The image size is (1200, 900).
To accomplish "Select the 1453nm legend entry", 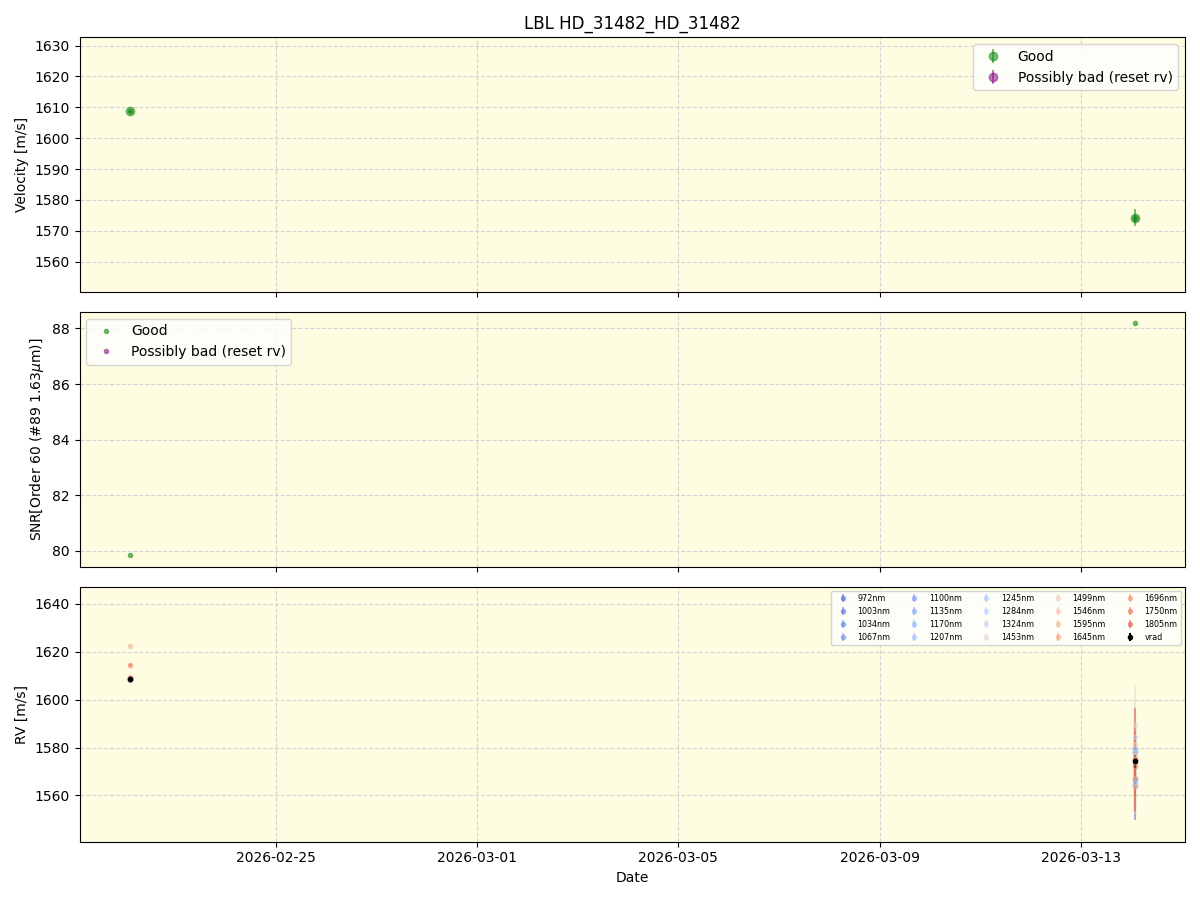I will (987, 637).
